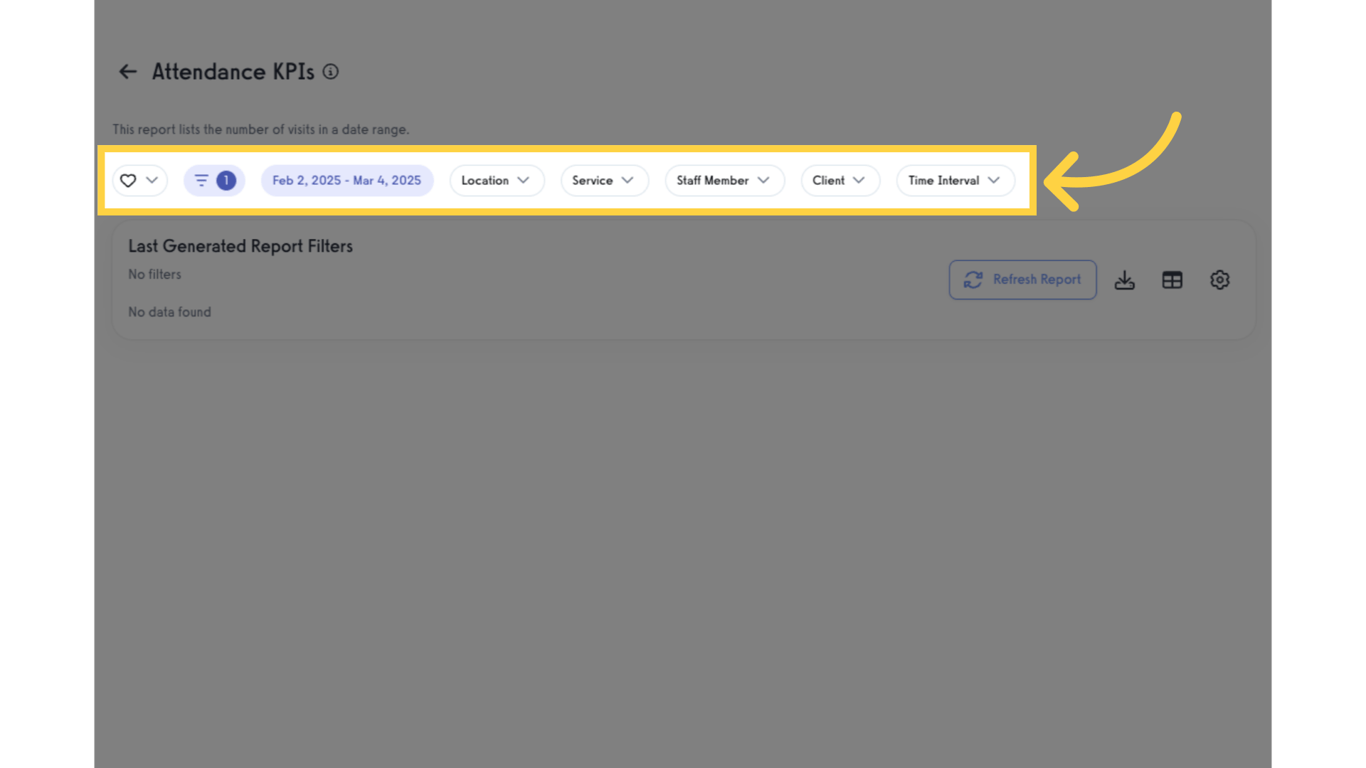This screenshot has width=1366, height=768.
Task: Navigate back using the left arrow icon
Action: [x=127, y=71]
